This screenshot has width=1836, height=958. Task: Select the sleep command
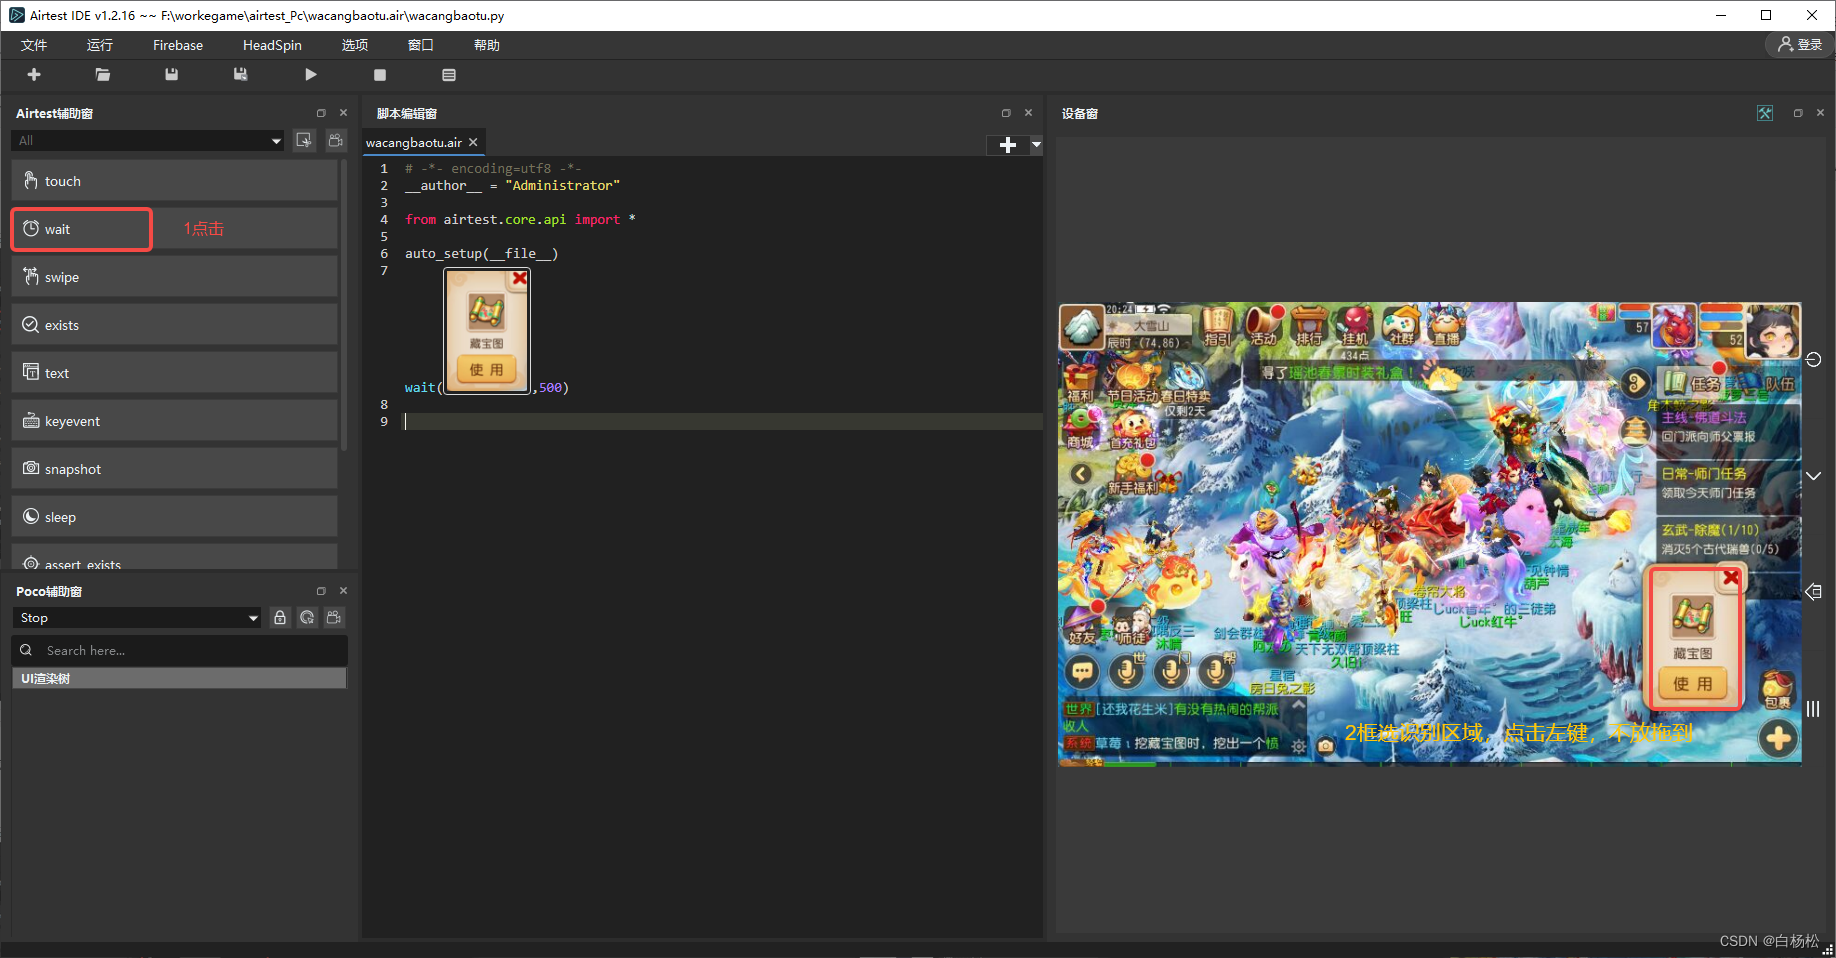click(174, 517)
